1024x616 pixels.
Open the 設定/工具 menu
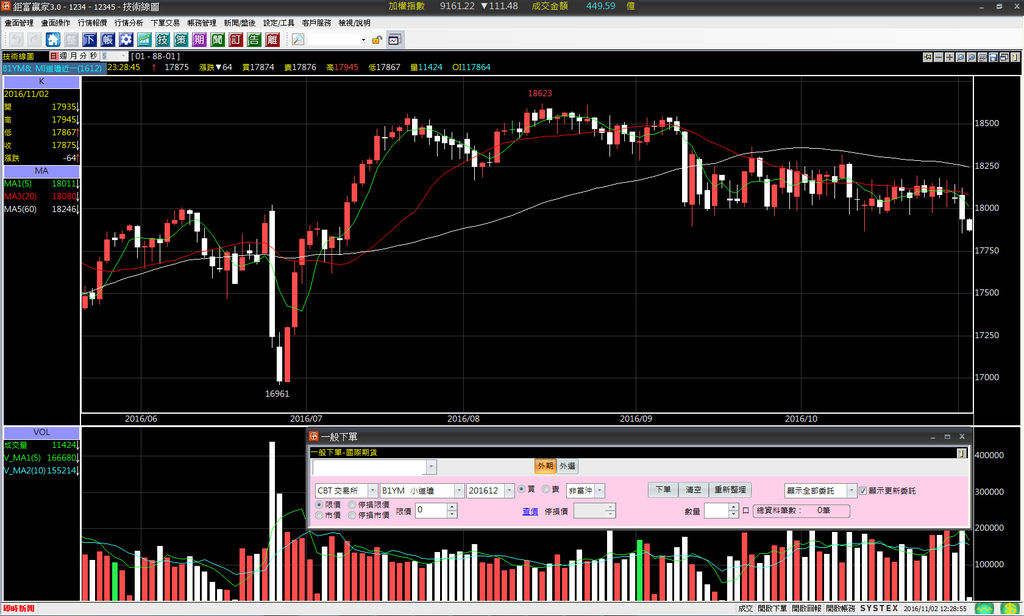tap(279, 23)
